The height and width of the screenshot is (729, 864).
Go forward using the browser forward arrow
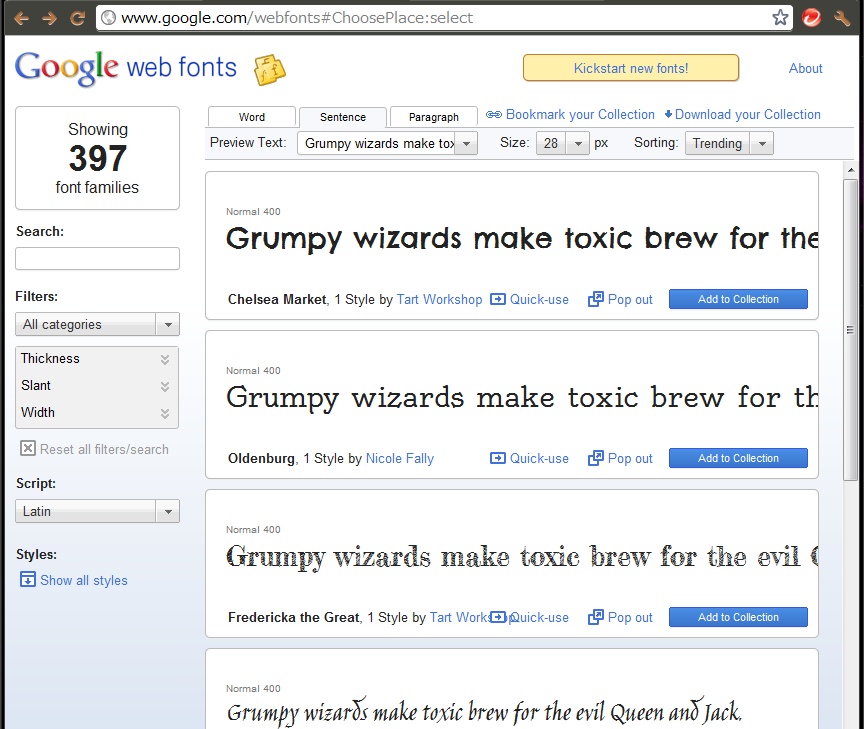(x=50, y=19)
